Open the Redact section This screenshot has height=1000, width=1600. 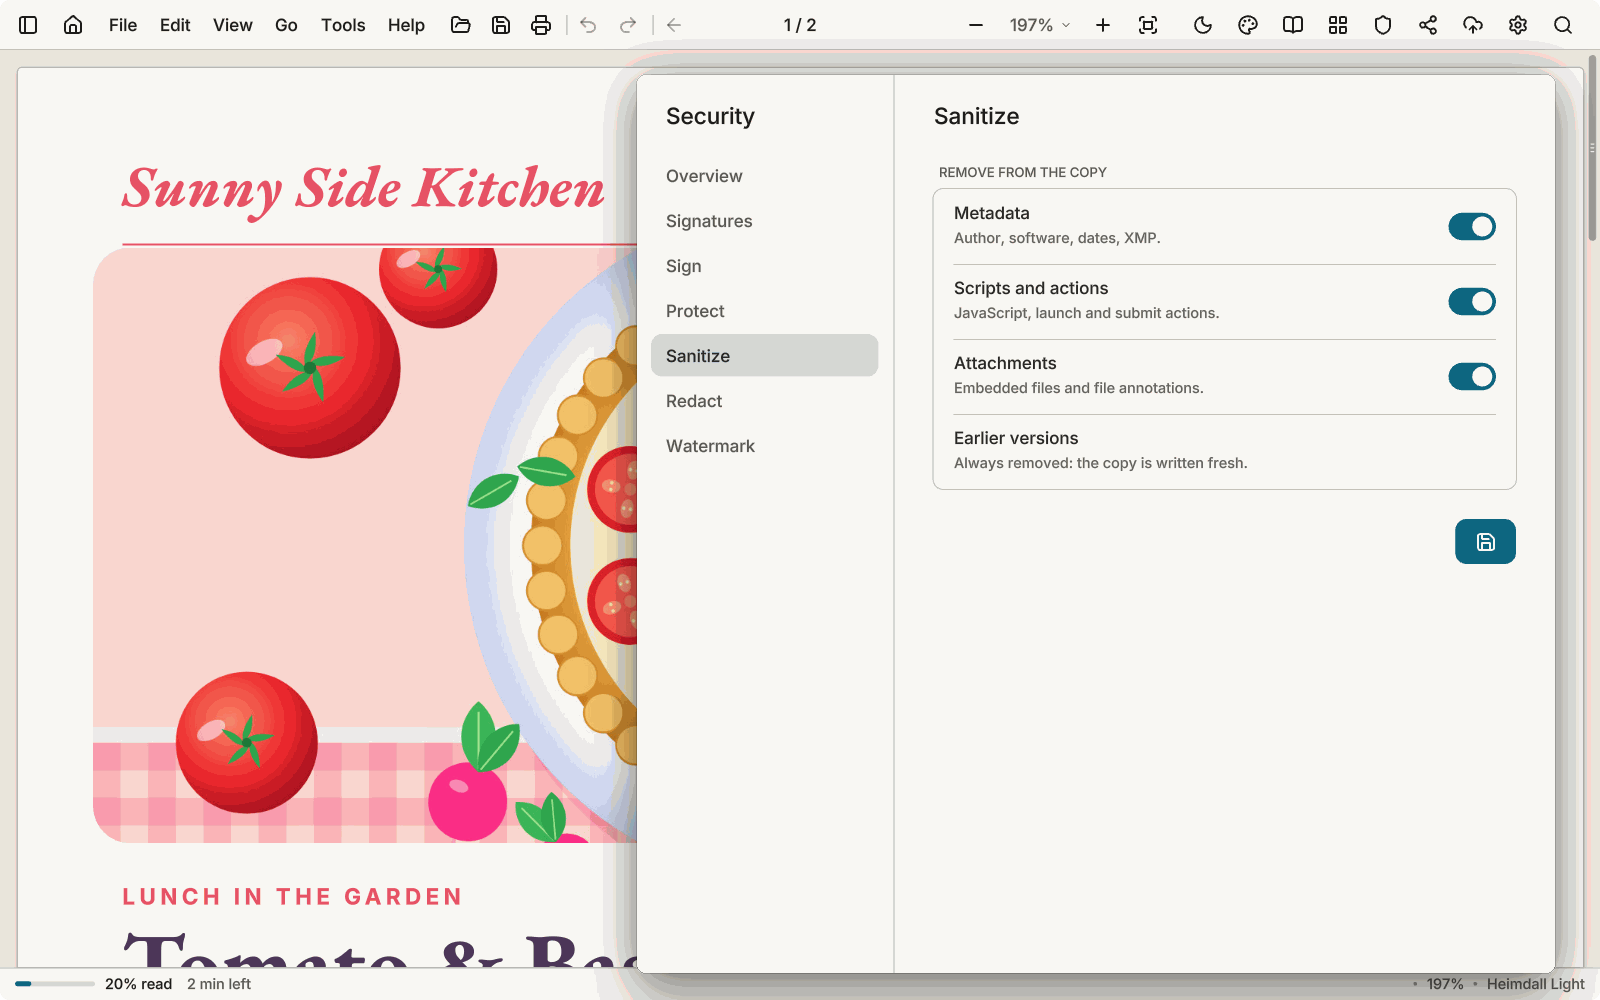pos(764,401)
